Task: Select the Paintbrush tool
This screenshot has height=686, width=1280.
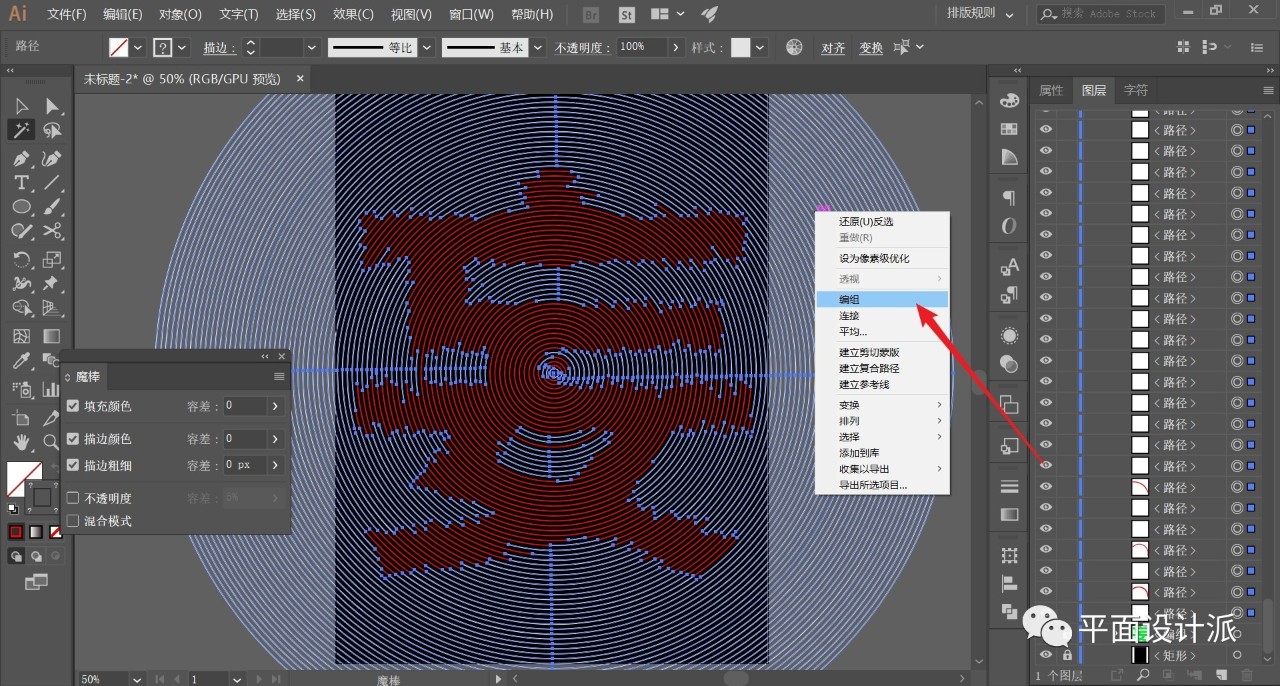Action: (52, 207)
